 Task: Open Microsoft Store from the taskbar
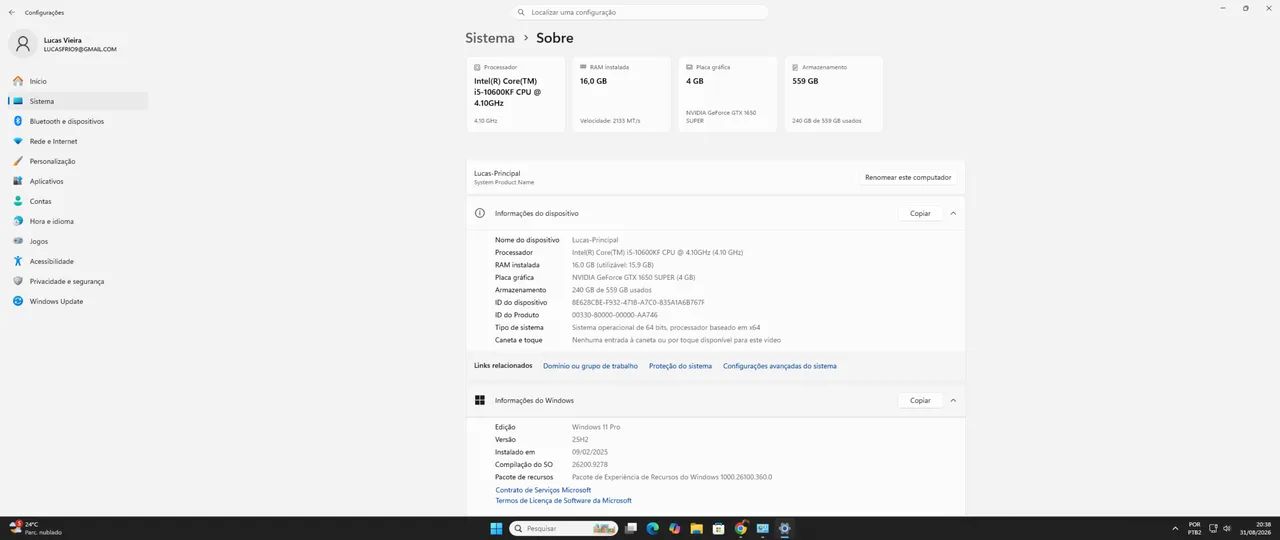(719, 528)
